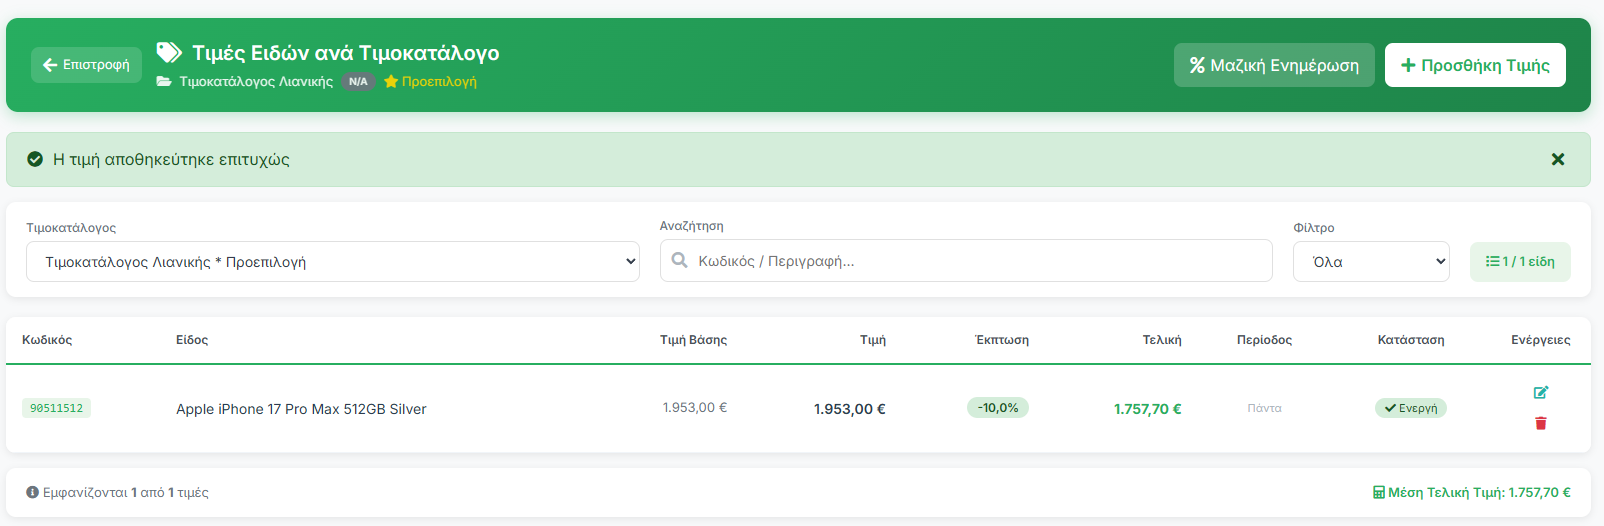Screen dimensions: 1604x526
Task: Click the star icon next to Προεπιλογή
Action: pos(391,82)
